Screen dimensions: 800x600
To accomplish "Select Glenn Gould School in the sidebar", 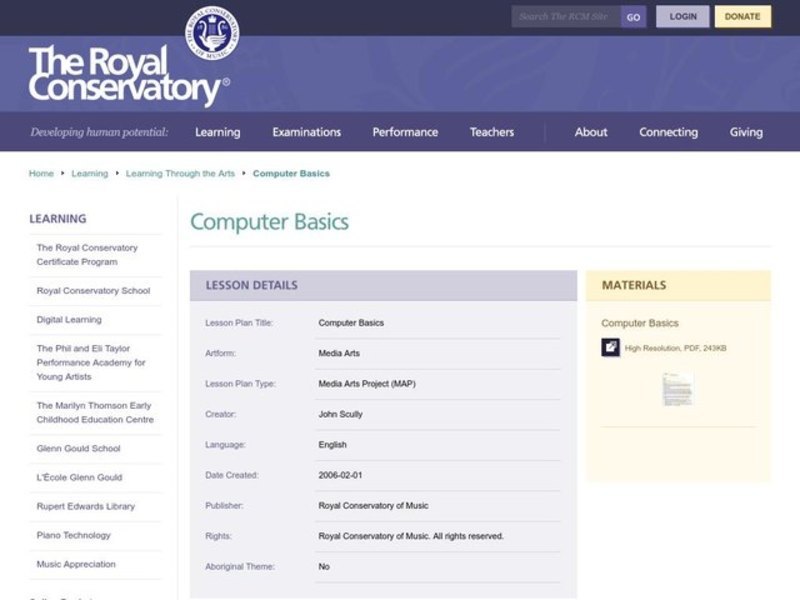I will 79,448.
